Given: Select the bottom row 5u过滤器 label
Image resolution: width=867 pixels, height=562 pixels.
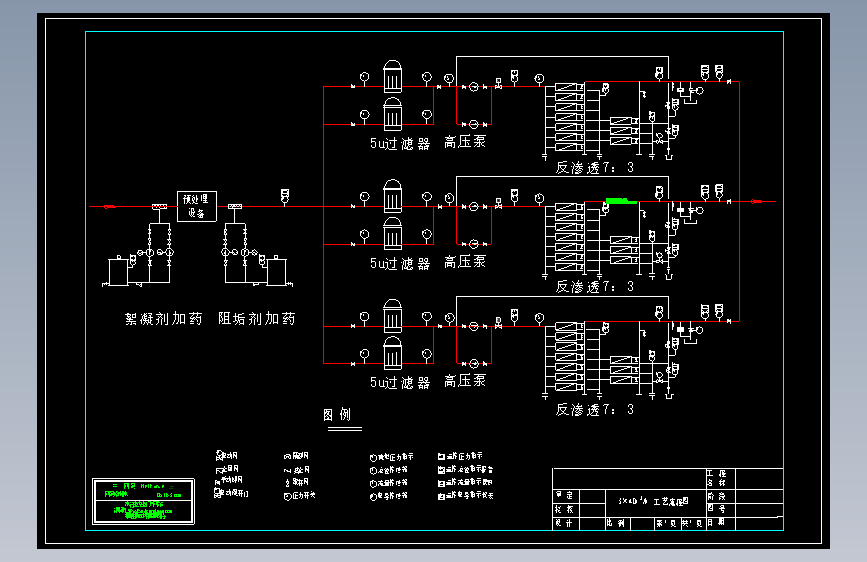Looking at the screenshot, I should 400,382.
